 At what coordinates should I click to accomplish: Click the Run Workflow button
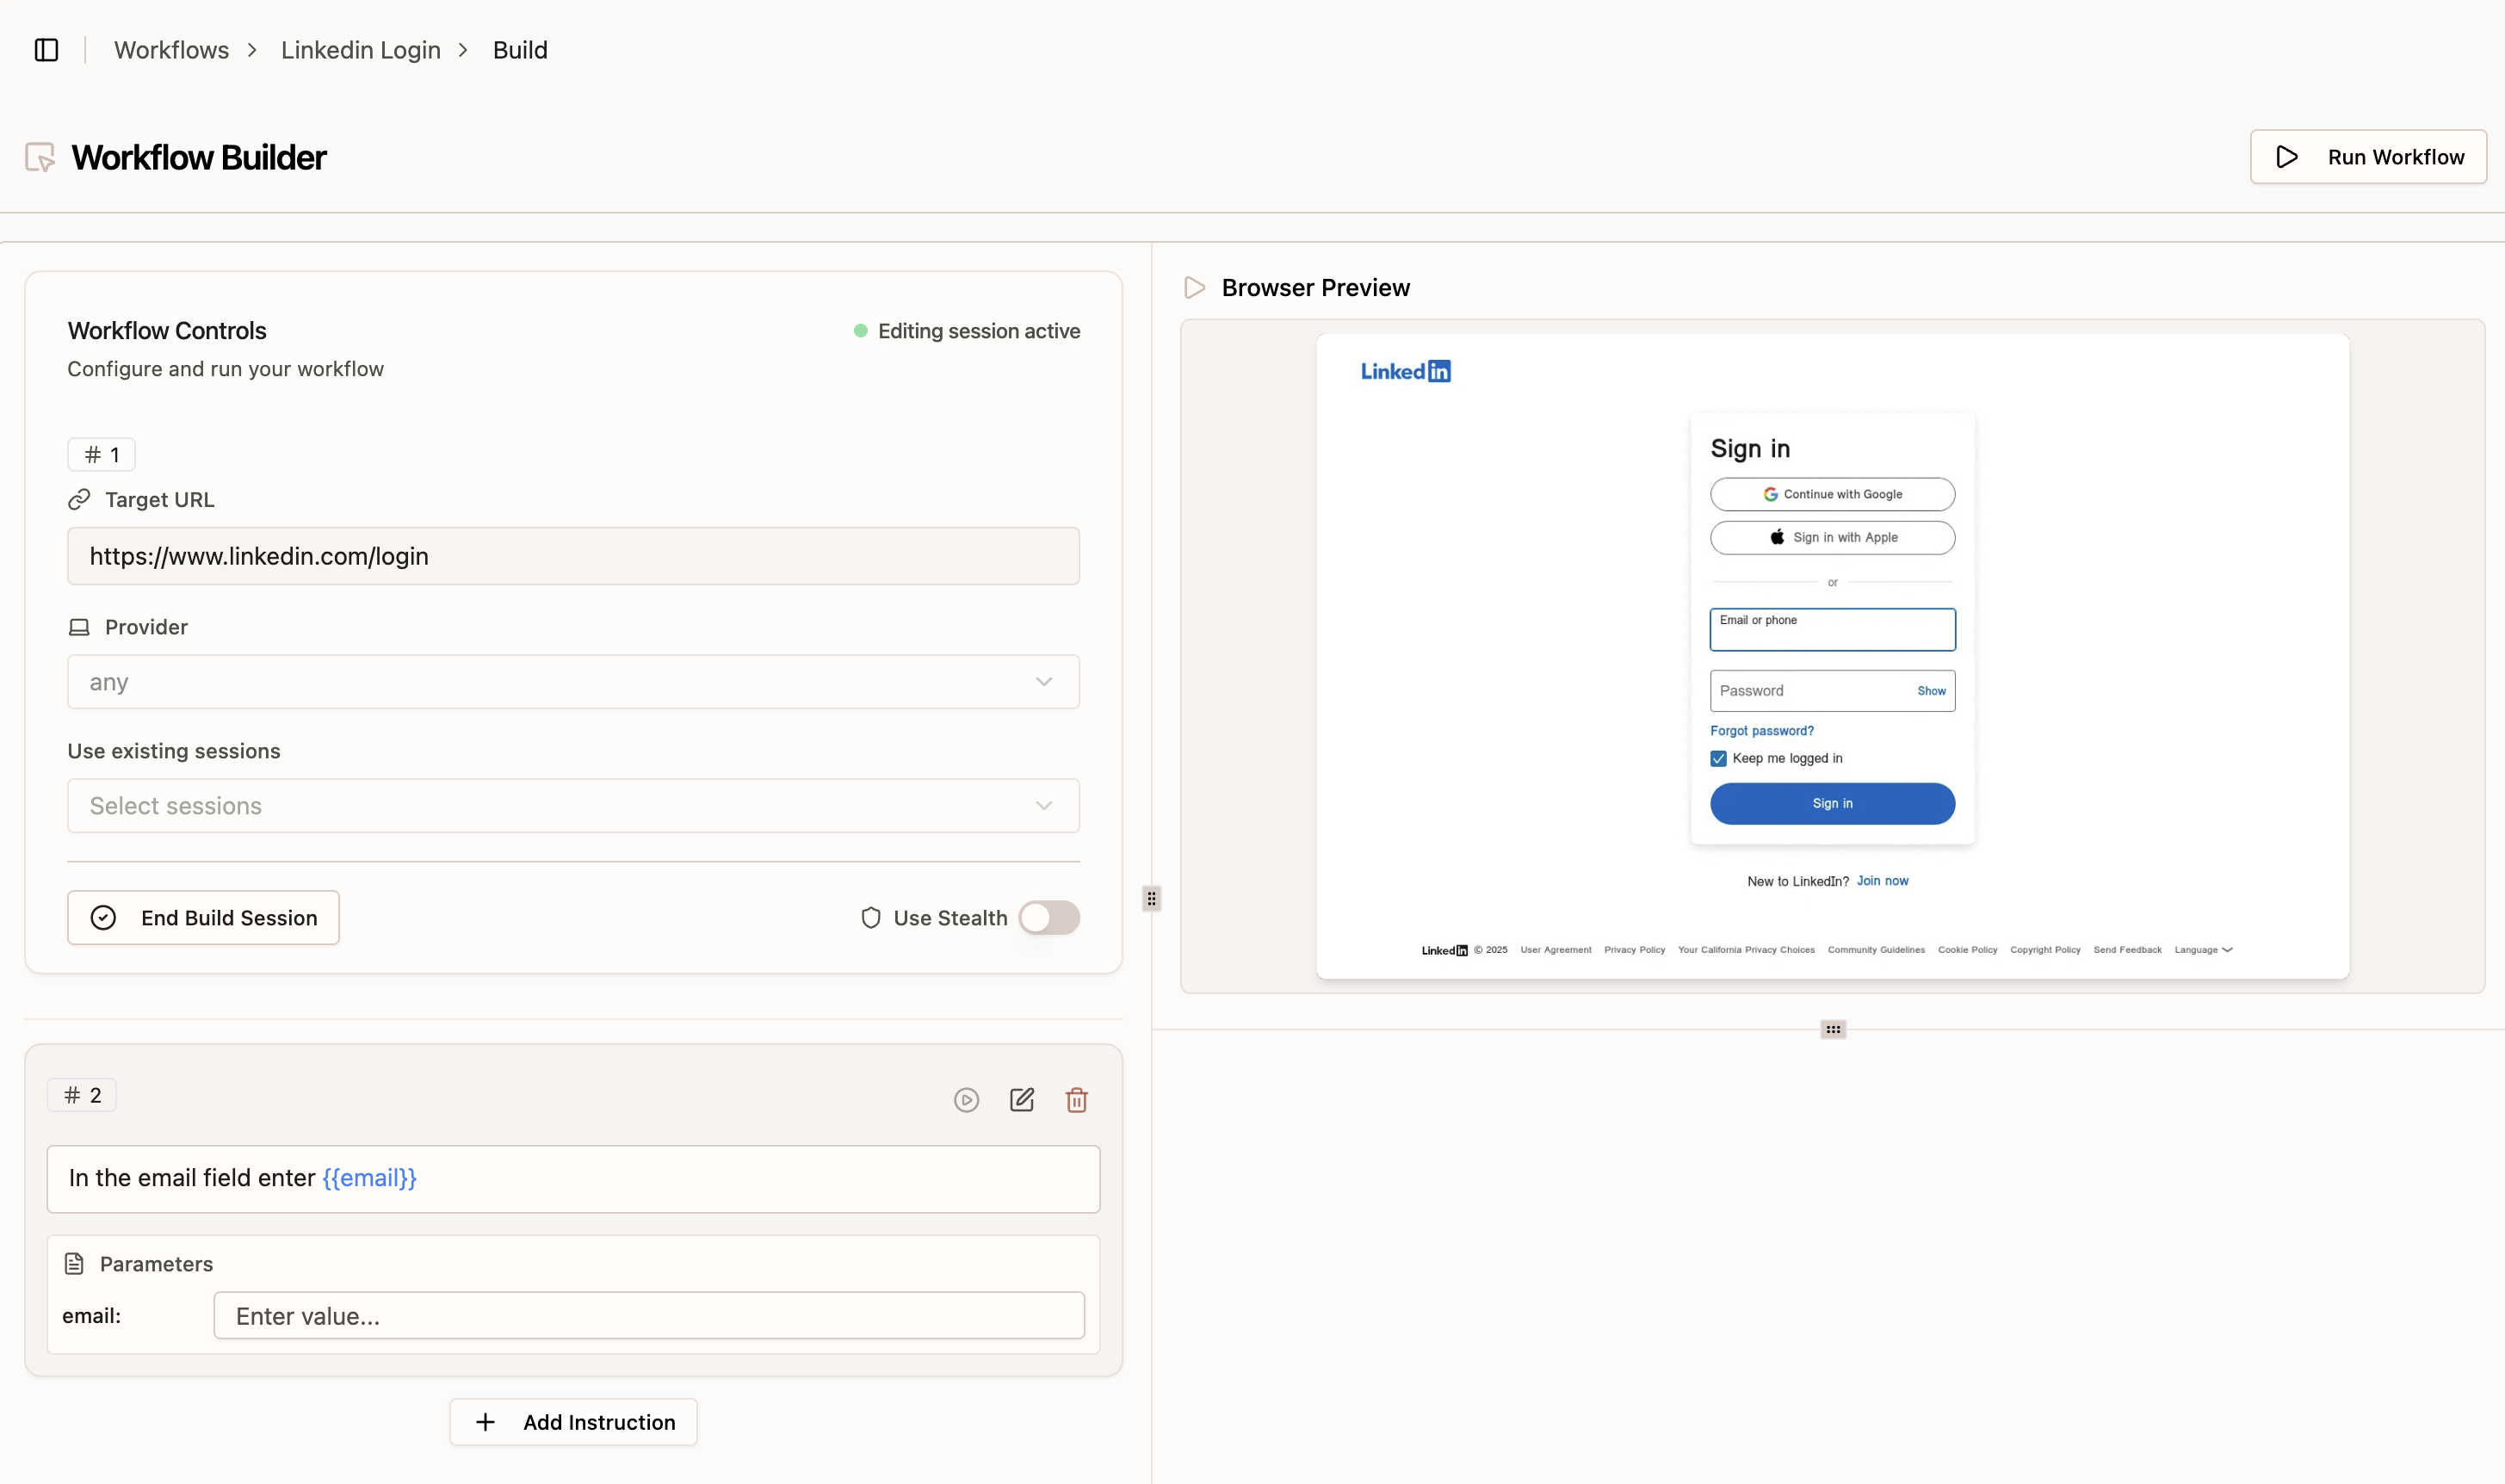tap(2368, 156)
